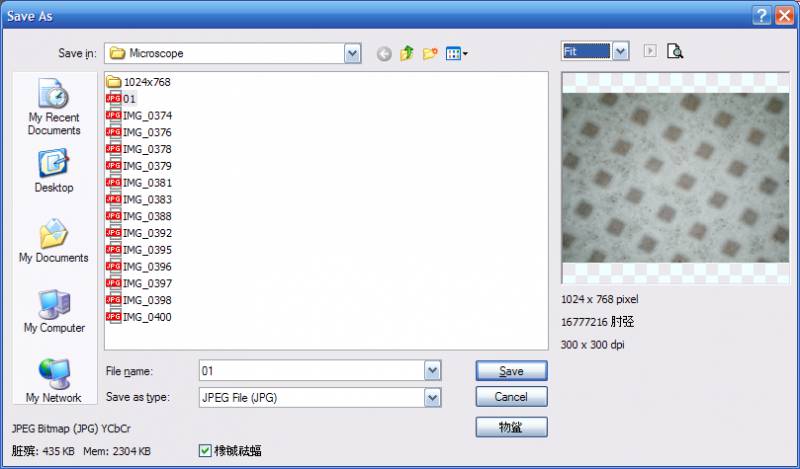Open My Documents in the sidebar

53,240
